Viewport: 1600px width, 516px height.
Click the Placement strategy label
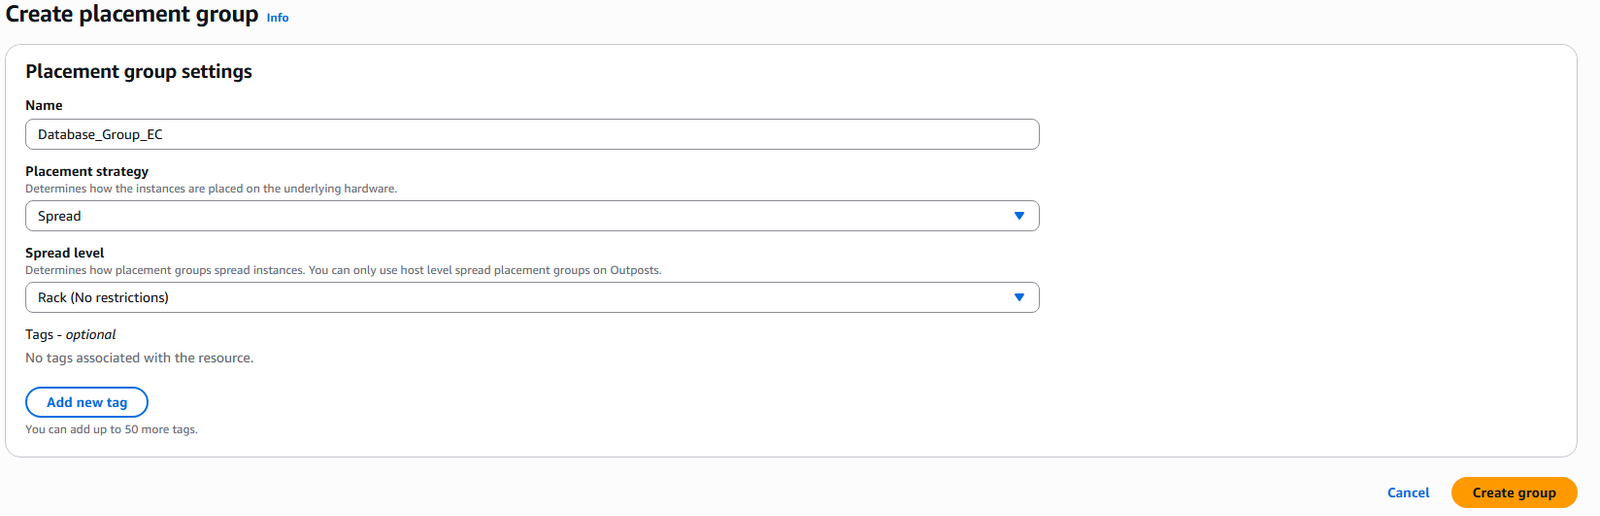click(87, 171)
